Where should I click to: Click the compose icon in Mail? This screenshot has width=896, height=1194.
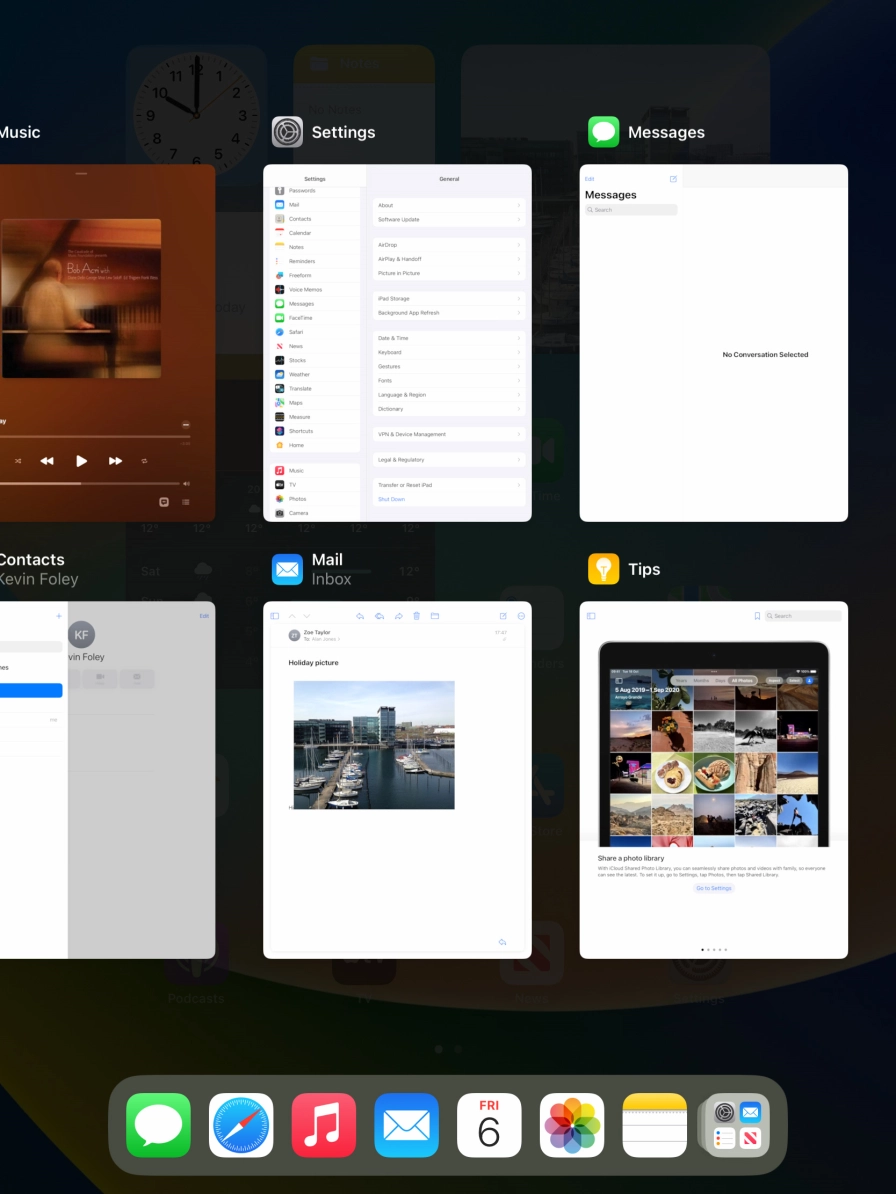[503, 616]
